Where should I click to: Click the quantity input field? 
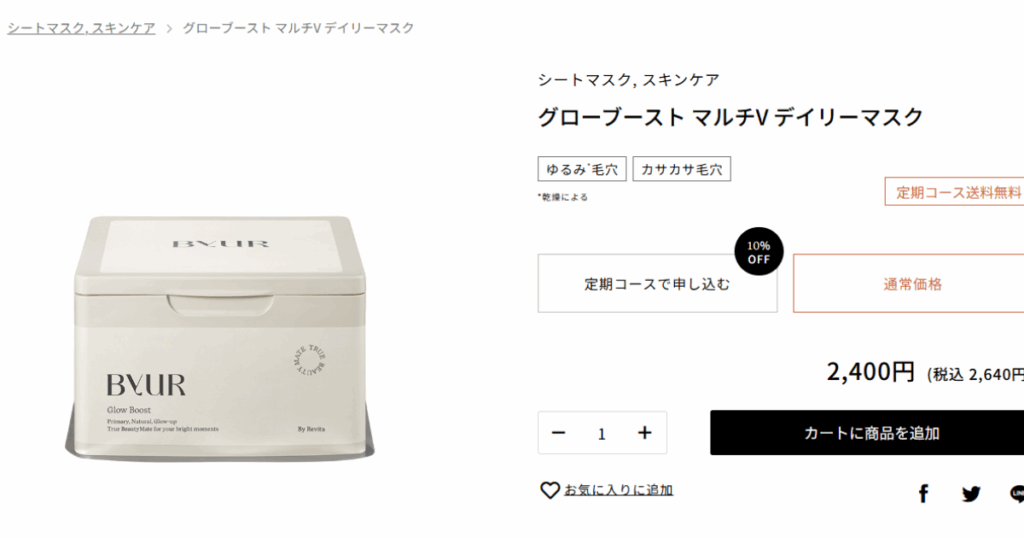601,434
